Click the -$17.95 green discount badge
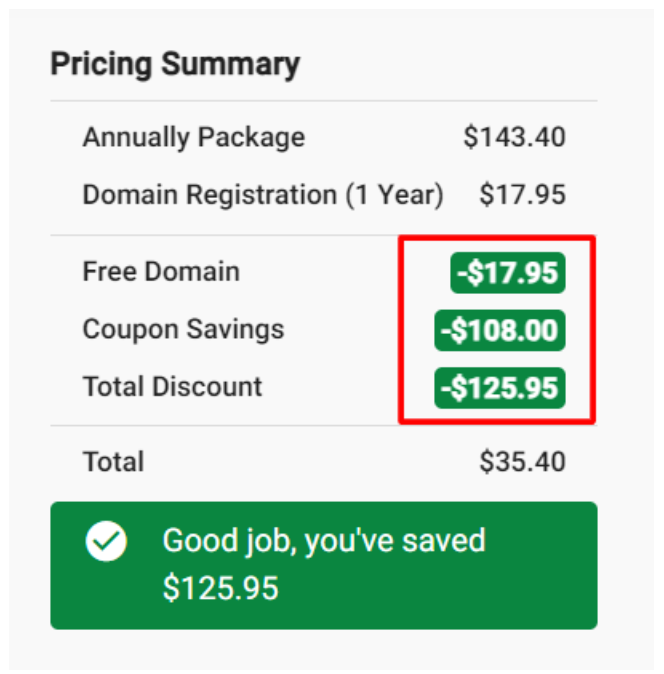Image resolution: width=664 pixels, height=674 pixels. tap(508, 273)
